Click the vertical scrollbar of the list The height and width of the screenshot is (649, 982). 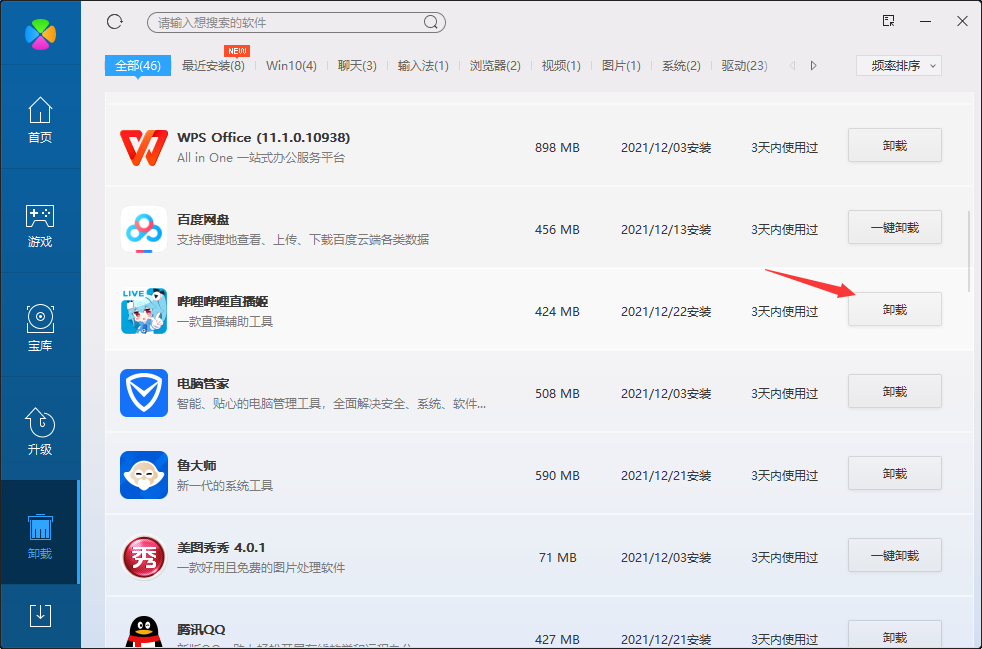pyautogui.click(x=969, y=251)
